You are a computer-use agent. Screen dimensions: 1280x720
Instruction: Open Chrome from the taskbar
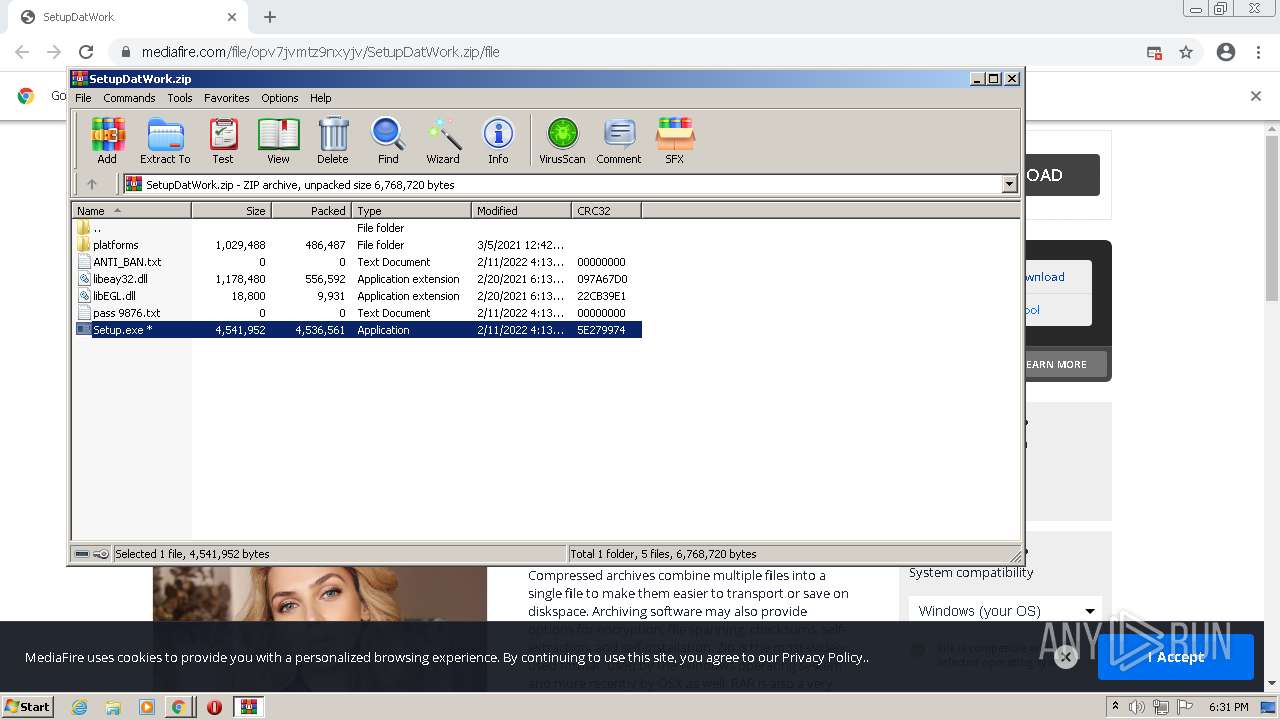tap(179, 707)
